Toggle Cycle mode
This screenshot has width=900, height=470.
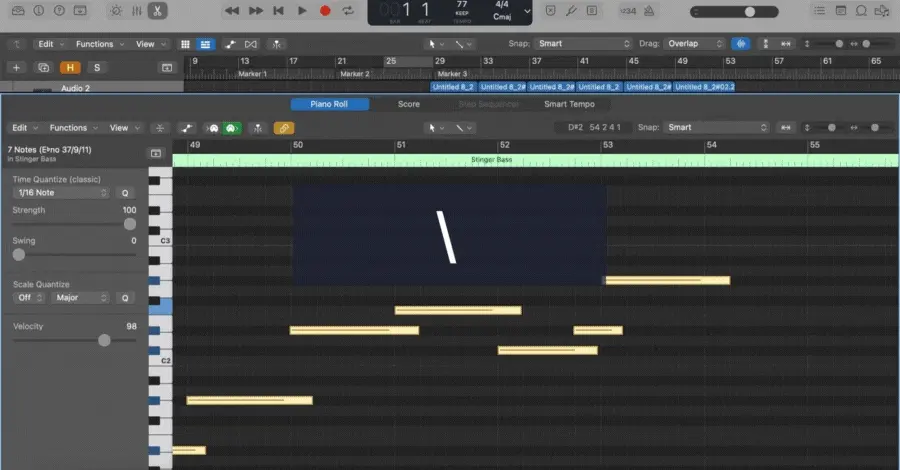(348, 11)
